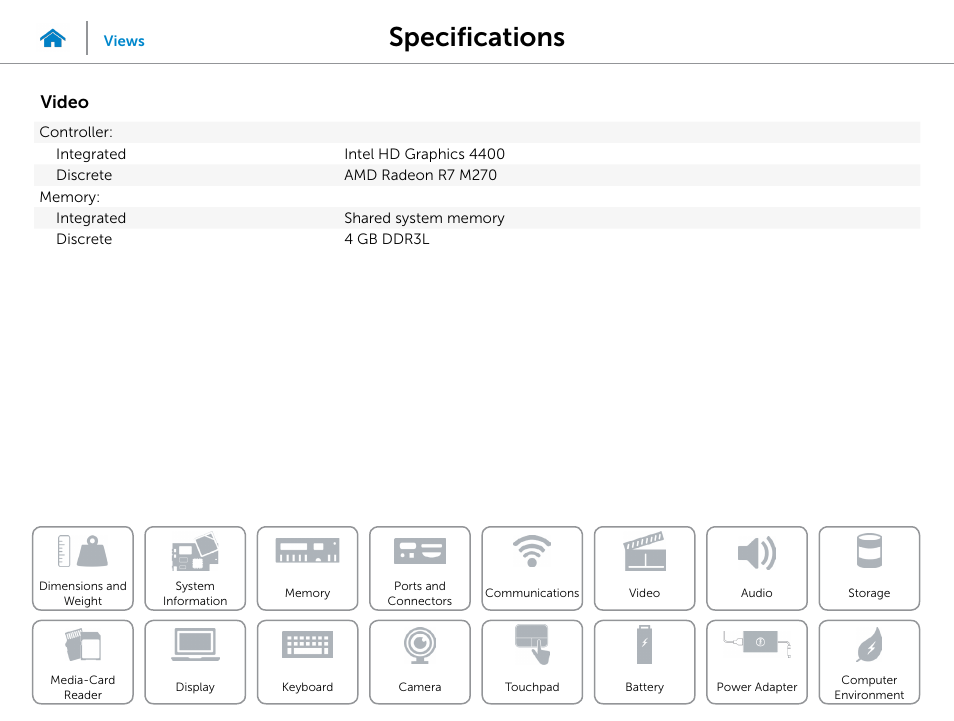Viewport: 954px width, 721px height.
Task: Show Communications specifications
Action: [x=532, y=568]
